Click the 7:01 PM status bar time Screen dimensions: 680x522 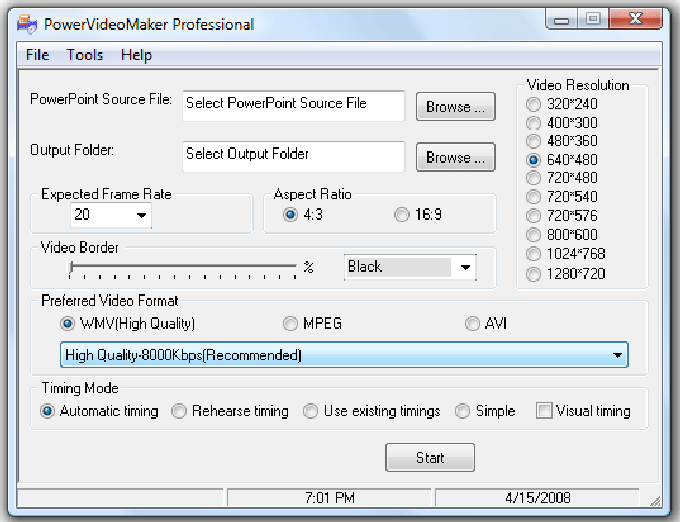point(330,498)
